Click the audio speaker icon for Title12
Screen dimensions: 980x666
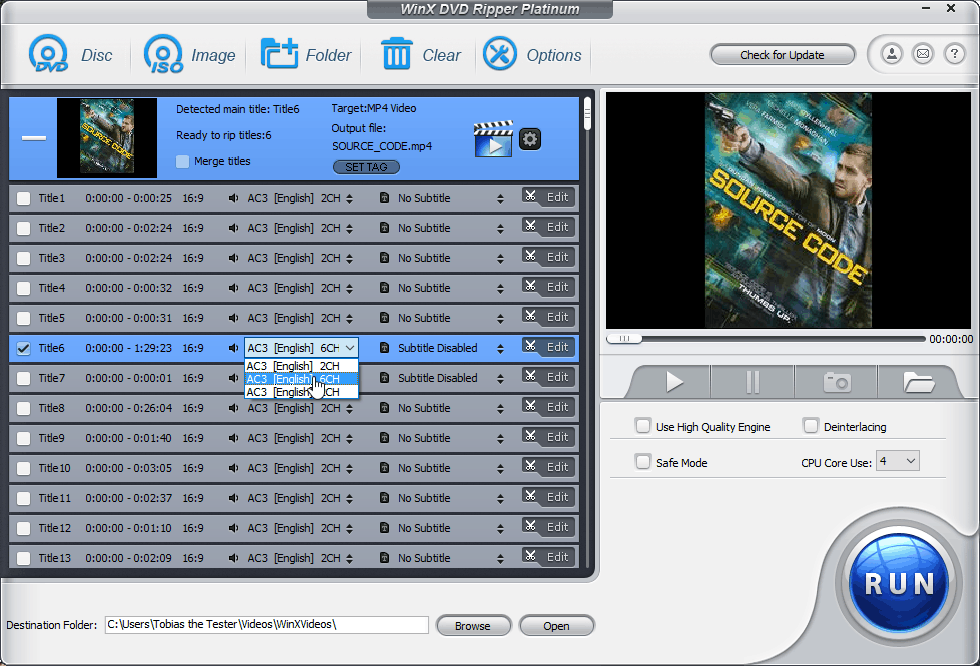233,528
